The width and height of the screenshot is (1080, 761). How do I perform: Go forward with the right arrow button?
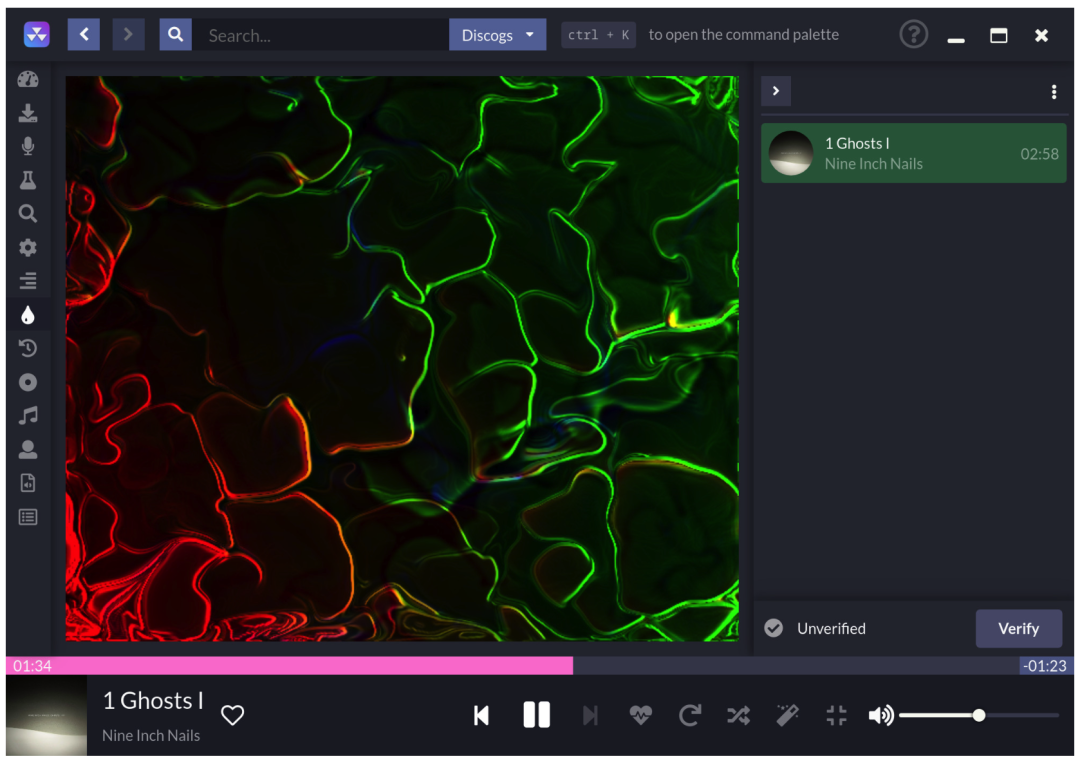click(x=128, y=34)
